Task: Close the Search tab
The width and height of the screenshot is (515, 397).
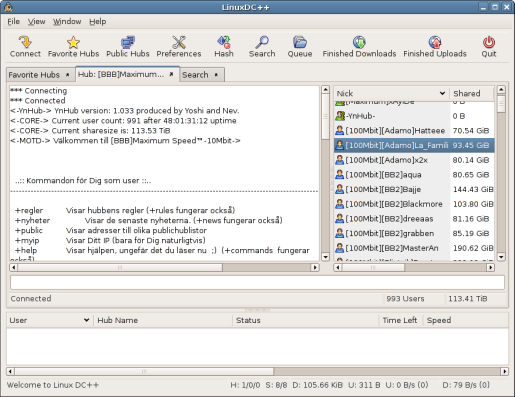Action: coord(216,75)
